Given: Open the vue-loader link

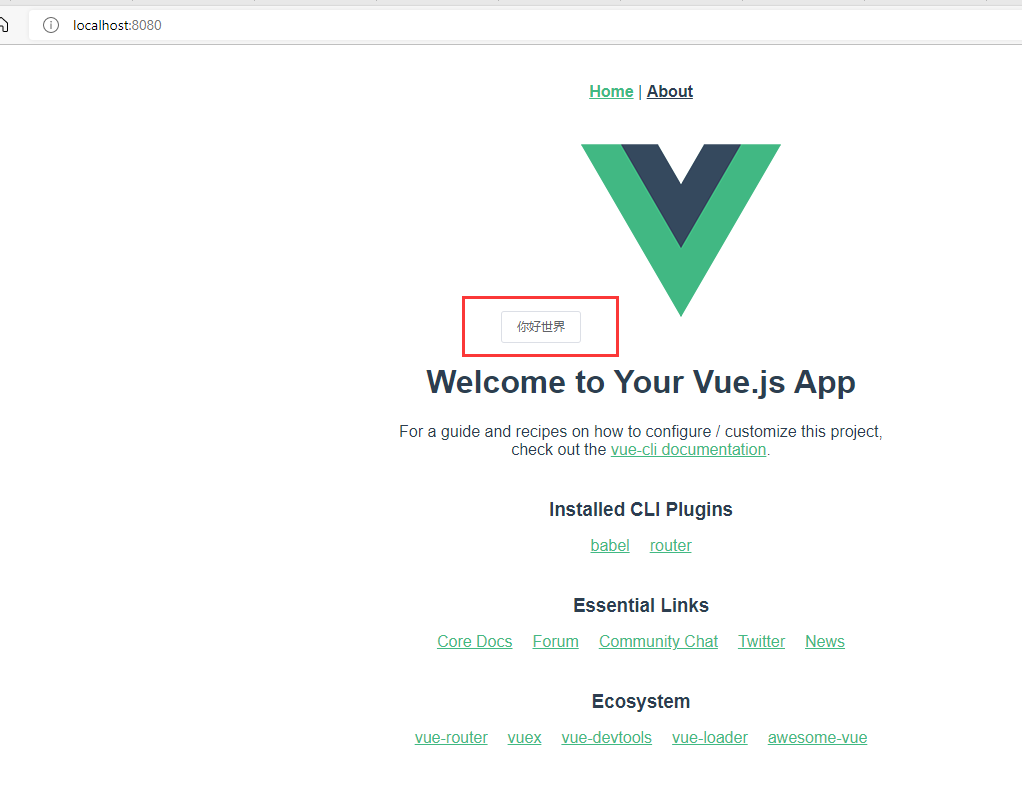Looking at the screenshot, I should point(709,737).
